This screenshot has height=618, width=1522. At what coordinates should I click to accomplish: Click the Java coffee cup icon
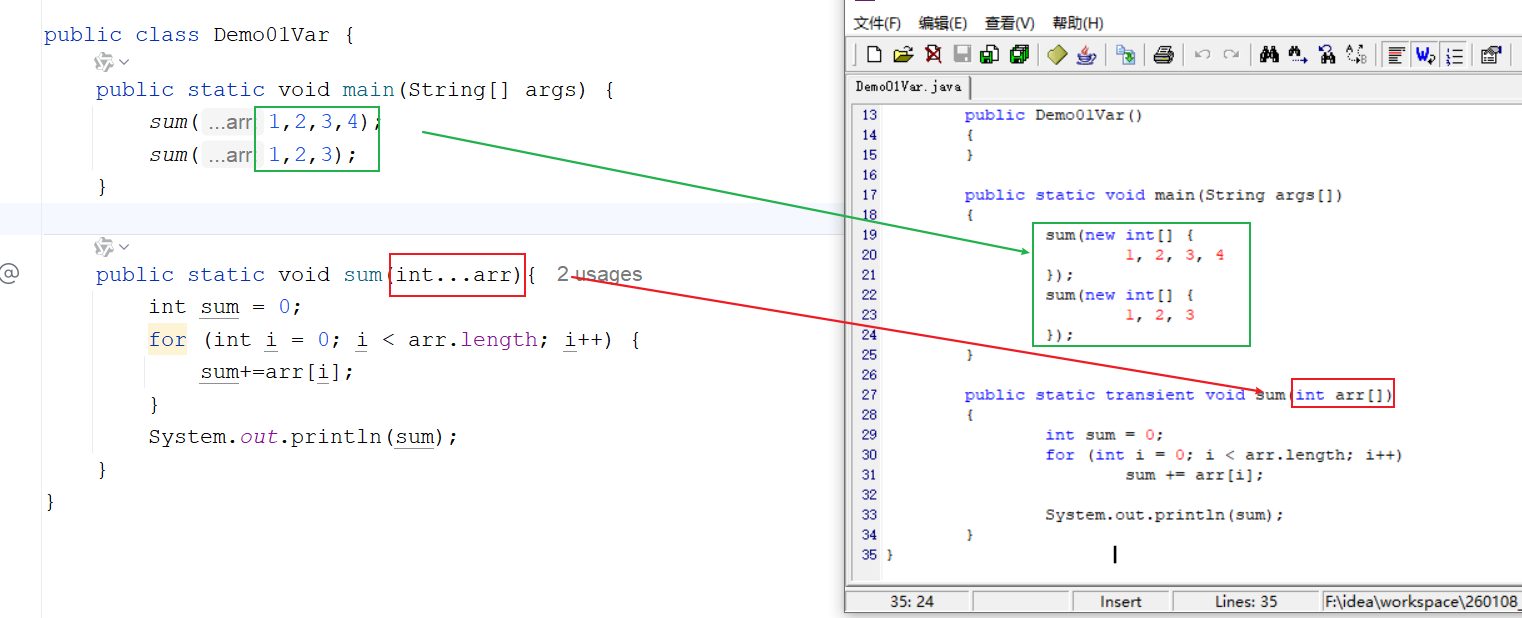click(x=1086, y=55)
